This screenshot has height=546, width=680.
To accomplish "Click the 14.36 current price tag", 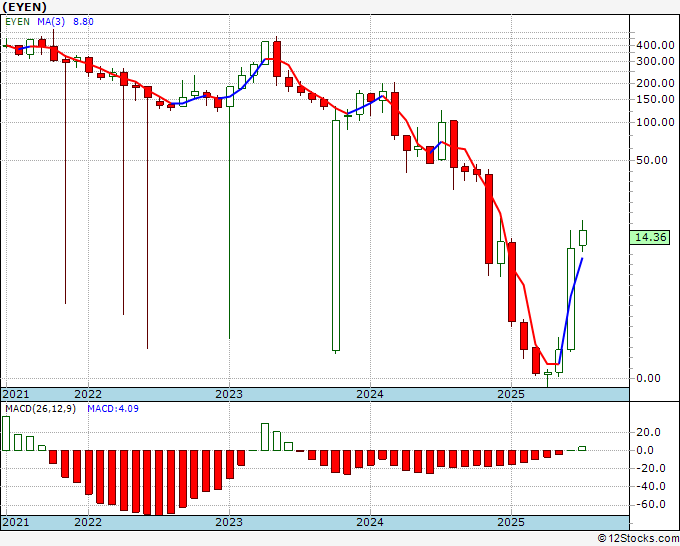I will pyautogui.click(x=650, y=237).
